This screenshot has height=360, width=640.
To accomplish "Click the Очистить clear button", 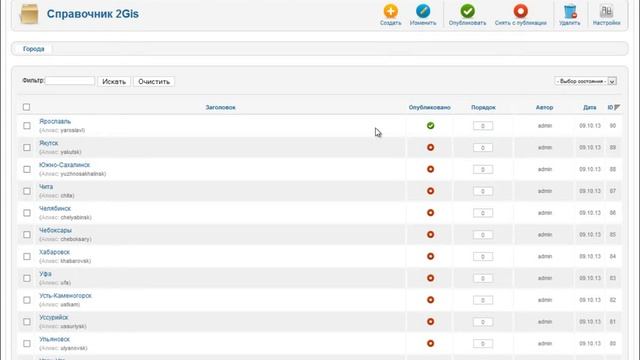I will point(154,82).
